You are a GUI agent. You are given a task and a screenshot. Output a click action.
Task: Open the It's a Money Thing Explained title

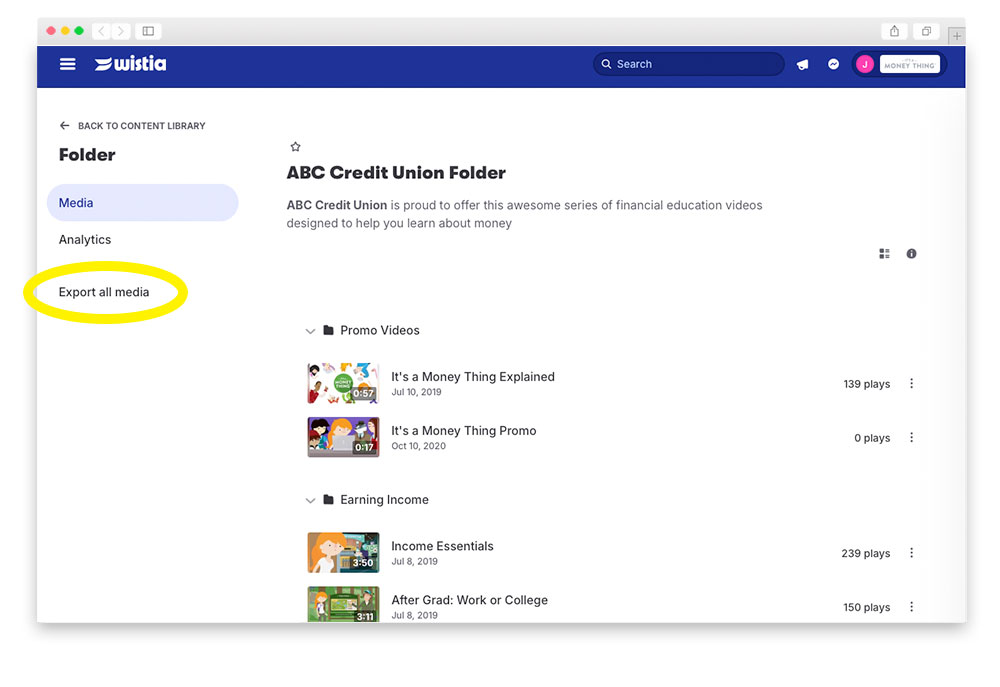pos(473,376)
